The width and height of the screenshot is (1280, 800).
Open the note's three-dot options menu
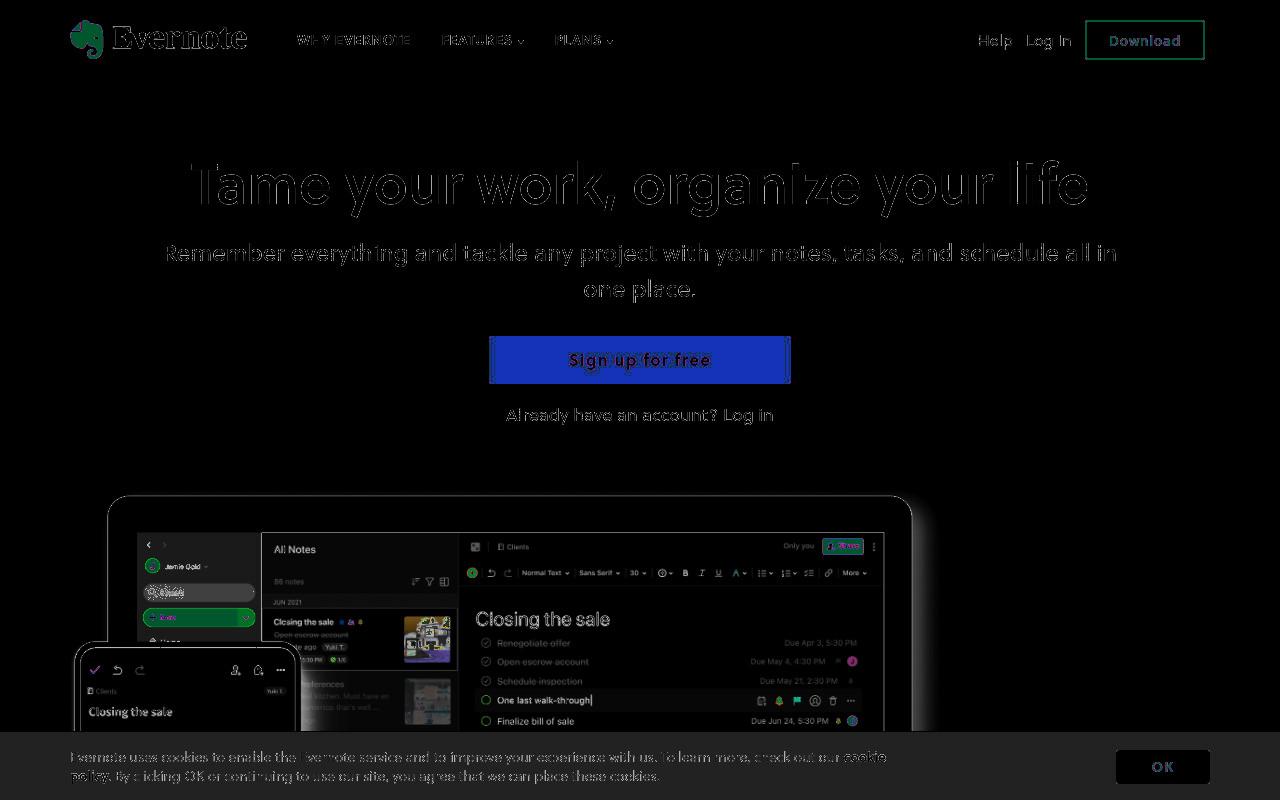click(x=874, y=546)
